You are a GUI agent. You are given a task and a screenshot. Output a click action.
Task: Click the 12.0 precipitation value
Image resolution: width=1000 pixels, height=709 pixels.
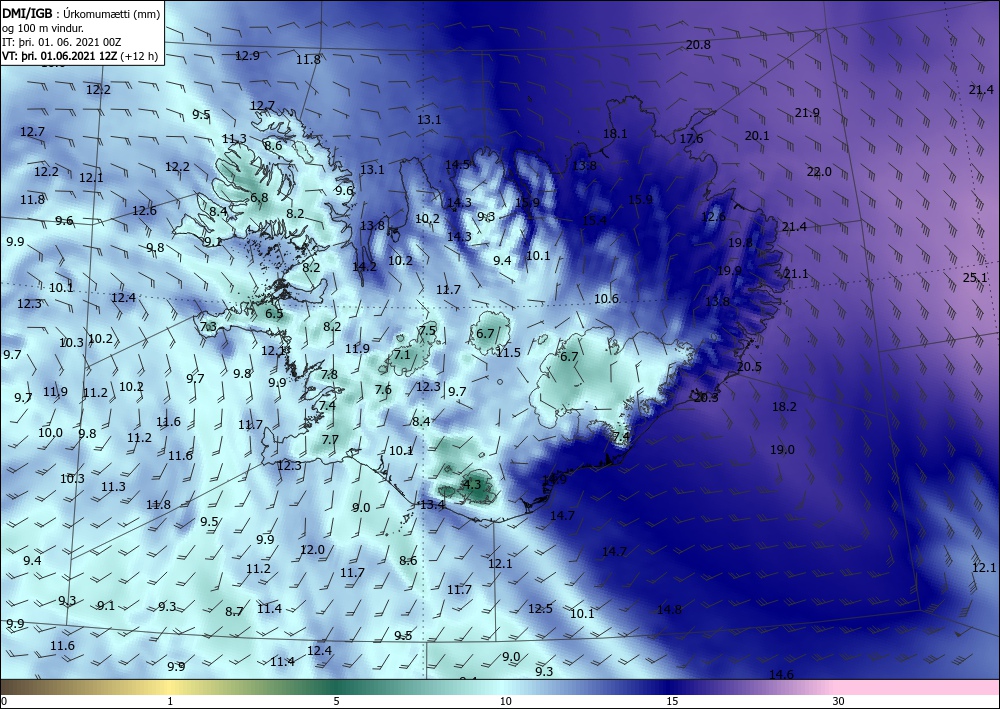point(312,550)
